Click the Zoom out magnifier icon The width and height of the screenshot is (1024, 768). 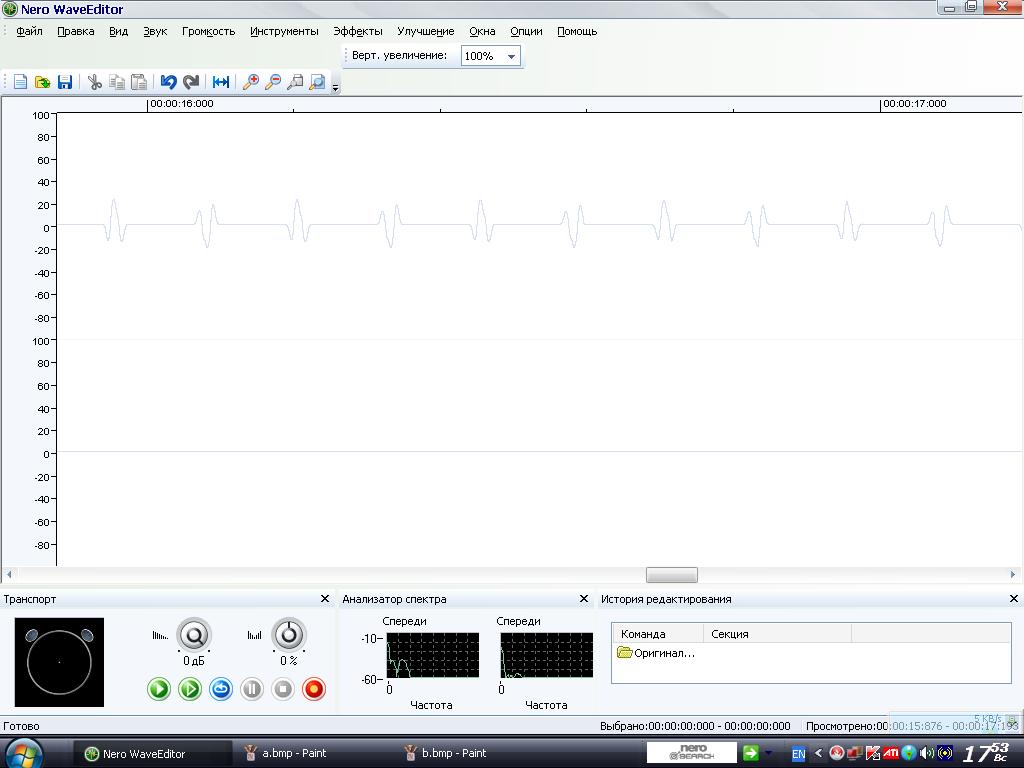pos(273,82)
